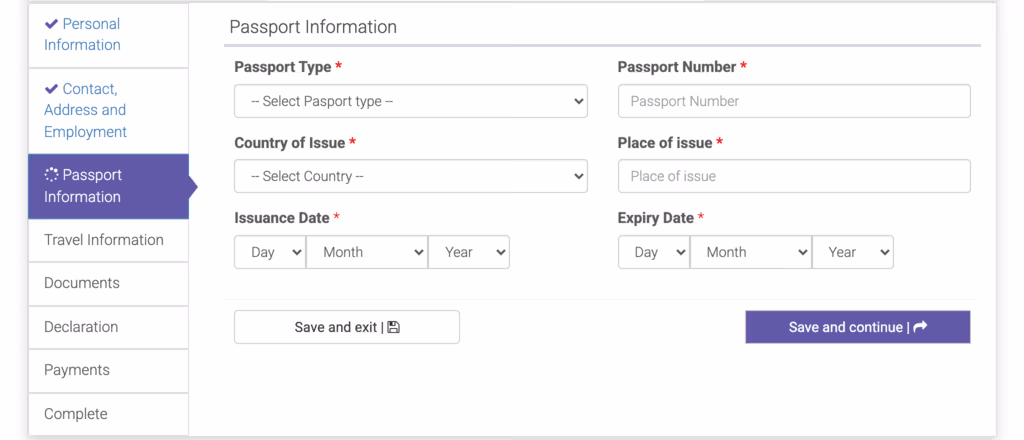Select Expiry Date day dropdown
1024x440 pixels.
pyautogui.click(x=654, y=252)
